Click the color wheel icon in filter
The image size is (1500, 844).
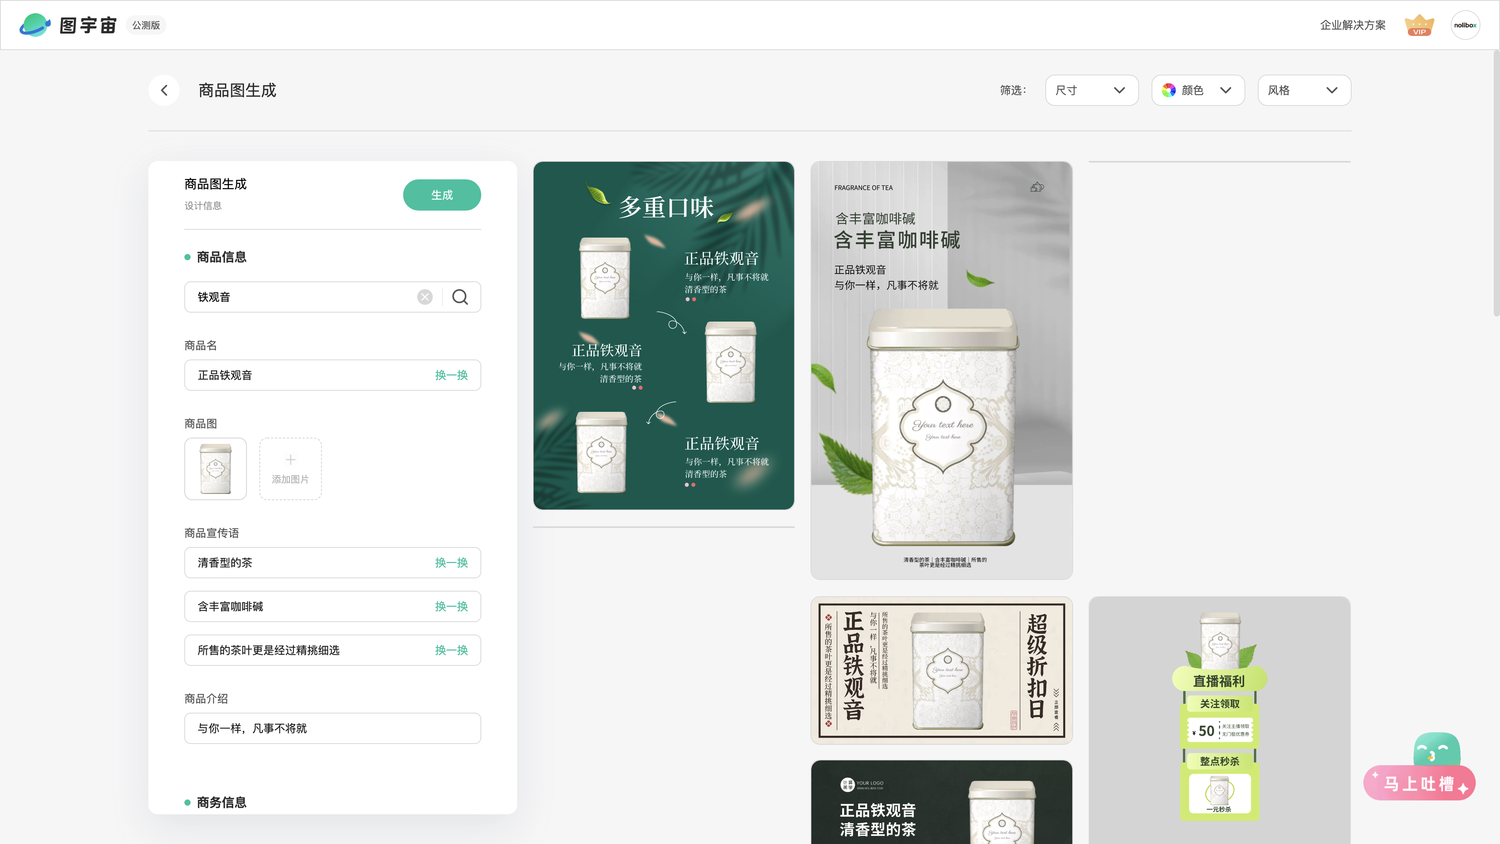click(1169, 90)
